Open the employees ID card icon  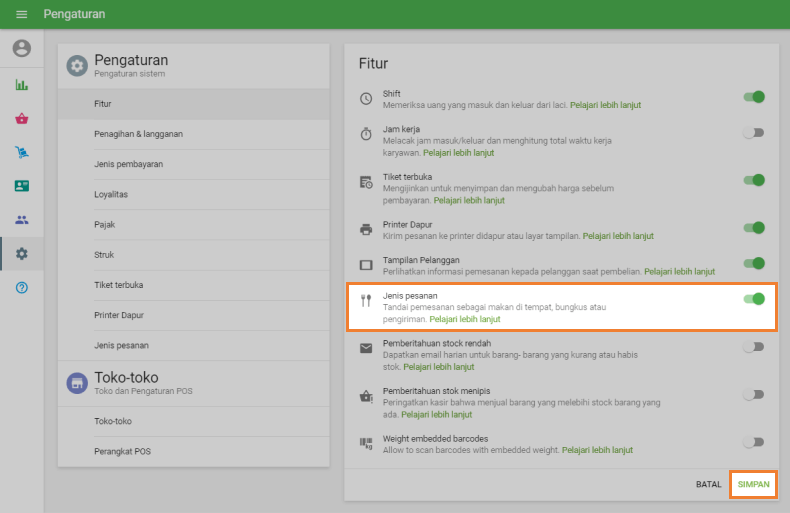[21, 186]
